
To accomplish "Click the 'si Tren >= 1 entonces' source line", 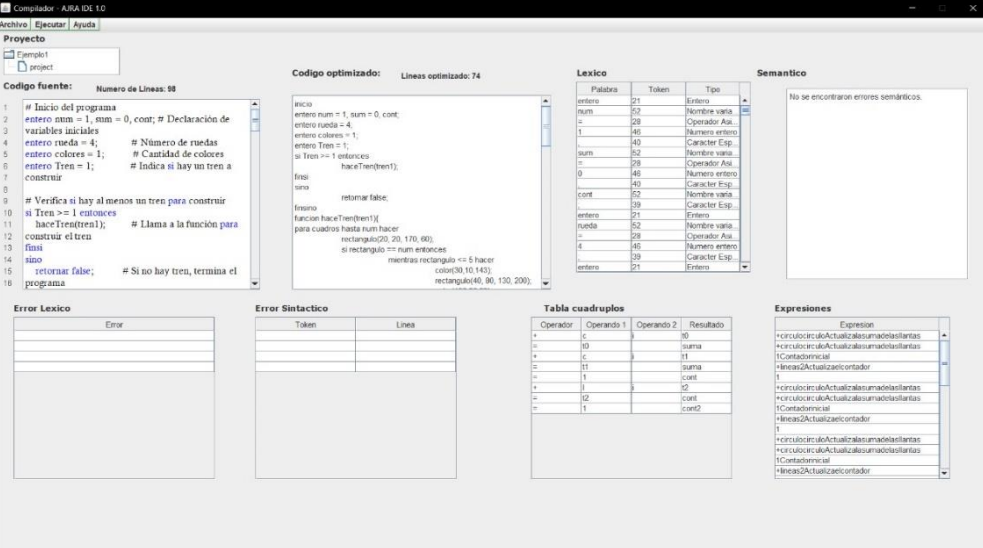I will 70,213.
